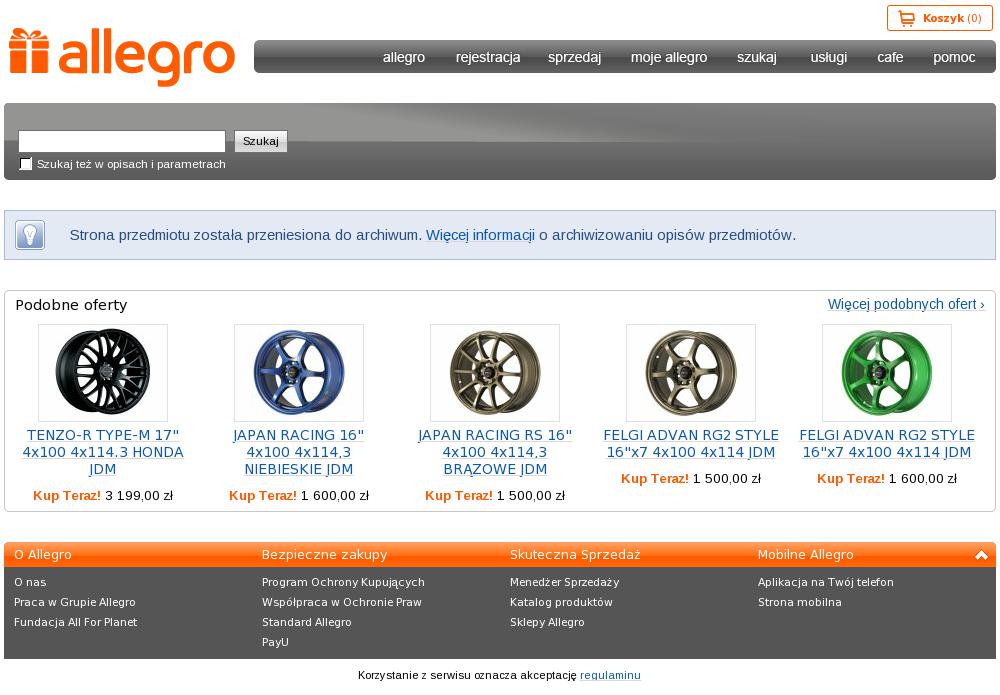Open the black TENZO-R wheel thumbnail
The width and height of the screenshot is (1000, 695).
click(103, 372)
